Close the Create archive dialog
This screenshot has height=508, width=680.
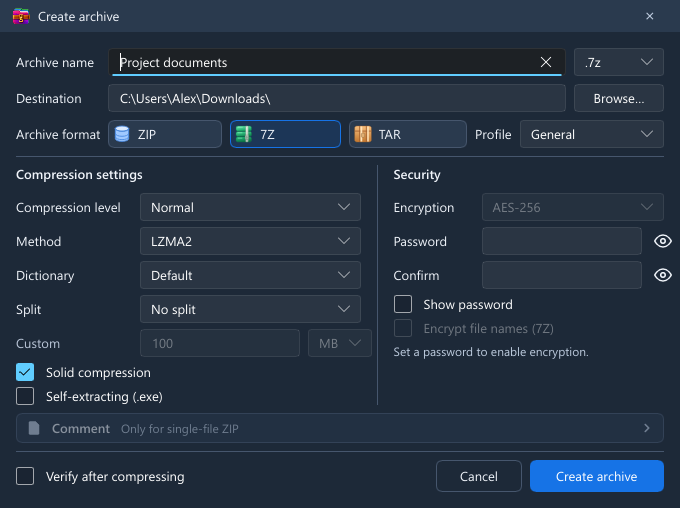click(650, 16)
